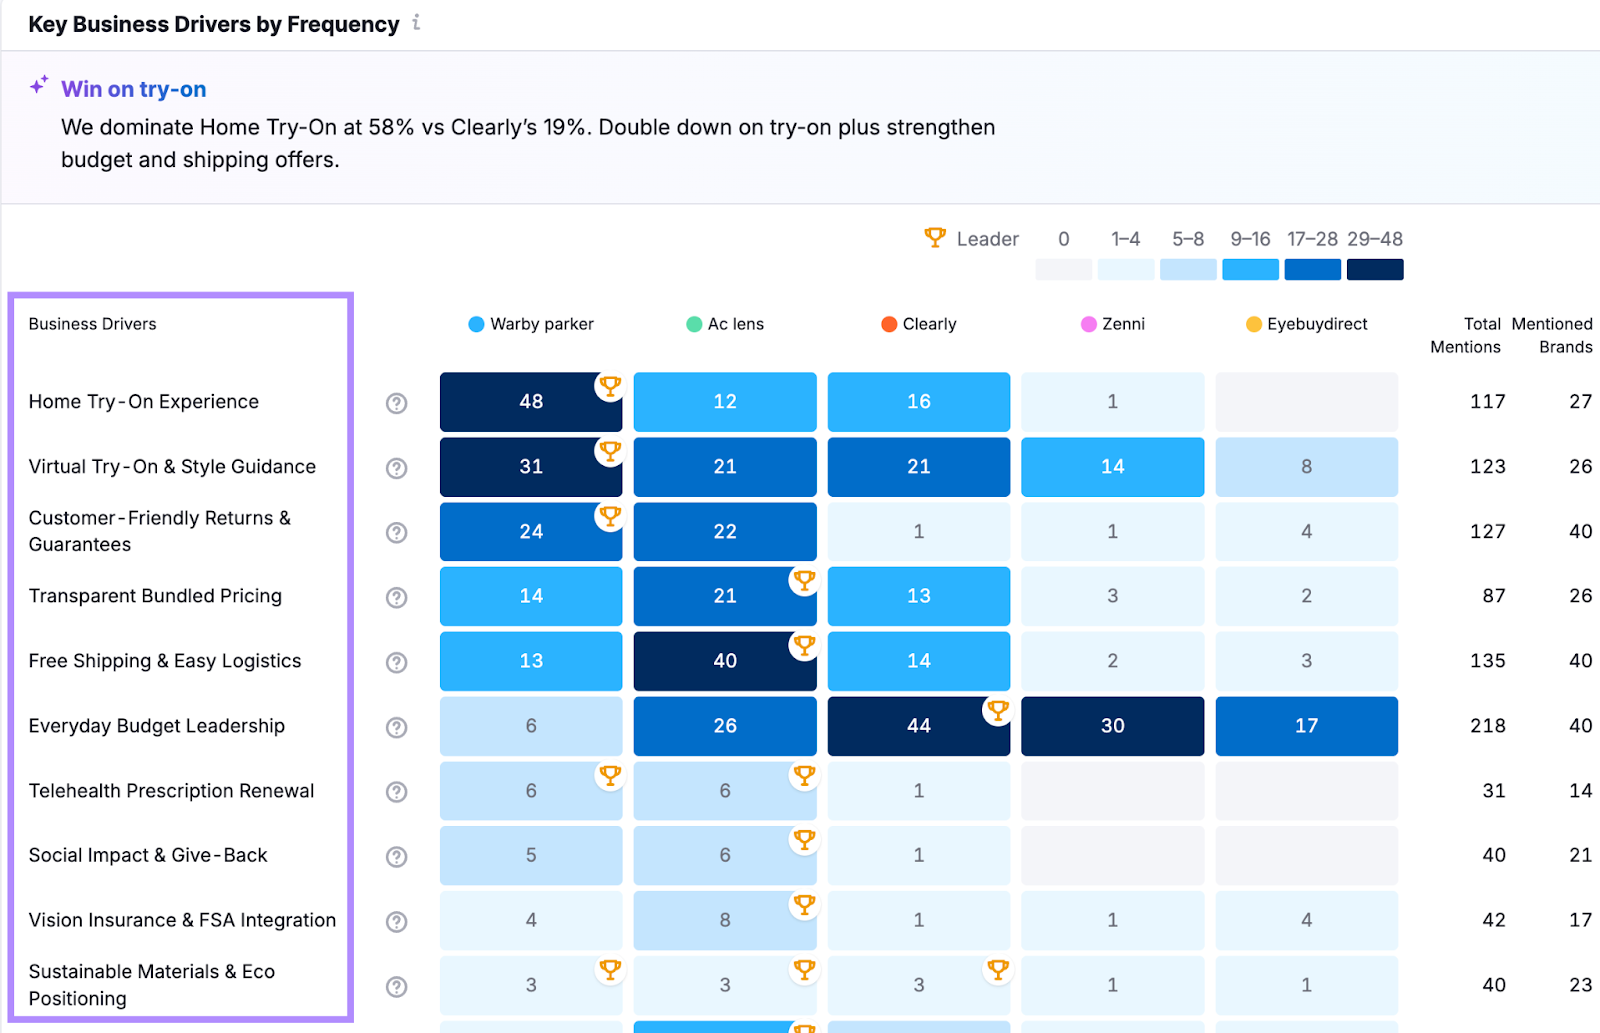This screenshot has height=1033, width=1600.
Task: Click trophy on Ac lens Transparent Bundled Pricing cell
Action: [x=804, y=580]
